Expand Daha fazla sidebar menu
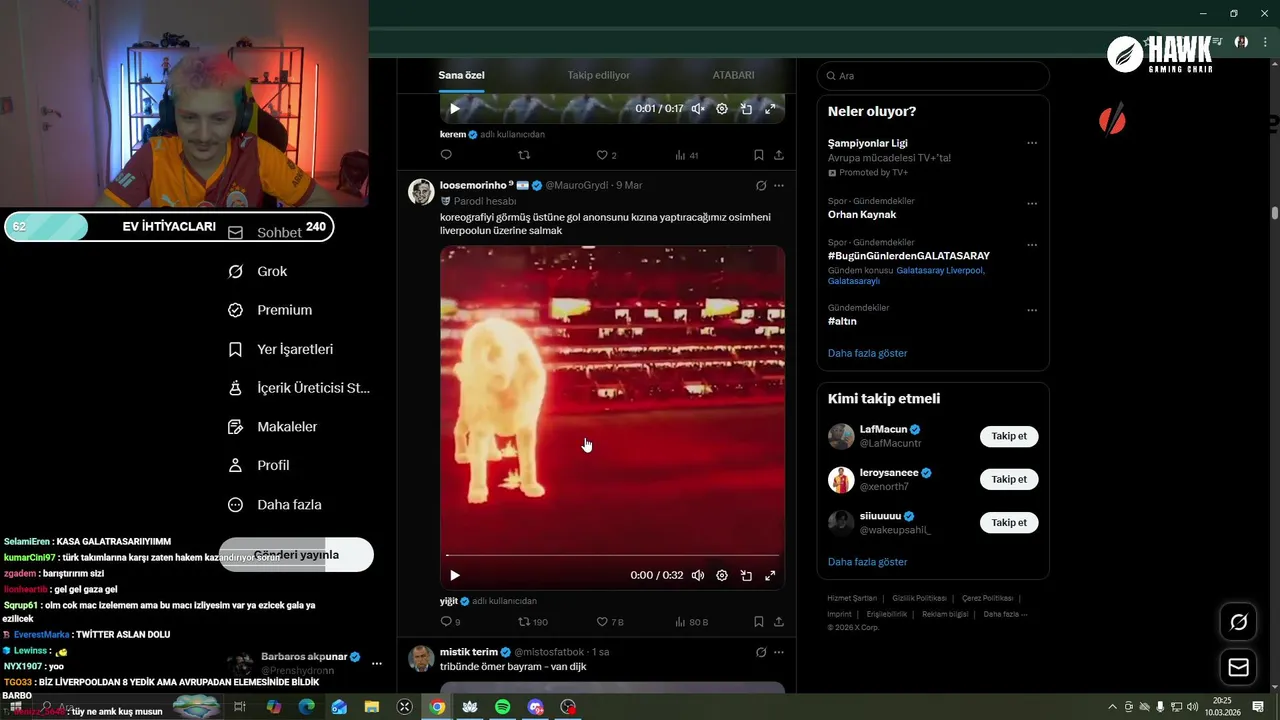 click(x=275, y=505)
